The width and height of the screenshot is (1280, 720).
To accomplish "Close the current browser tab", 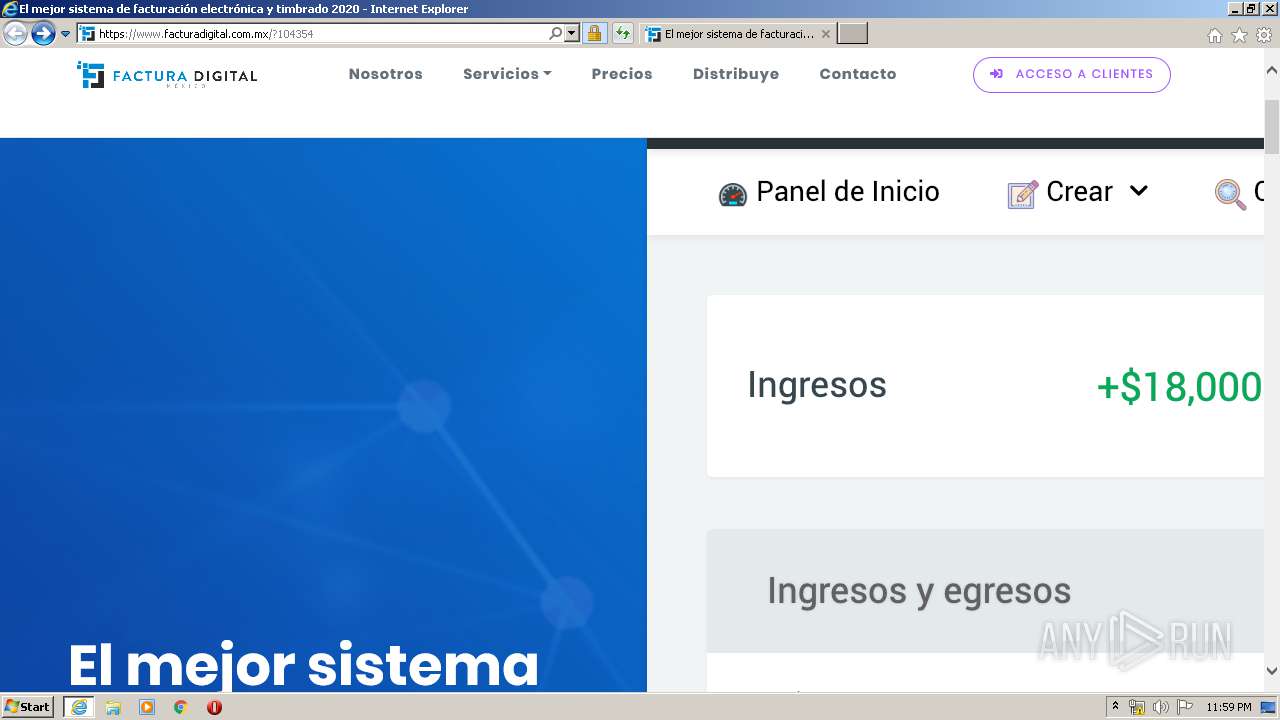I will point(826,34).
